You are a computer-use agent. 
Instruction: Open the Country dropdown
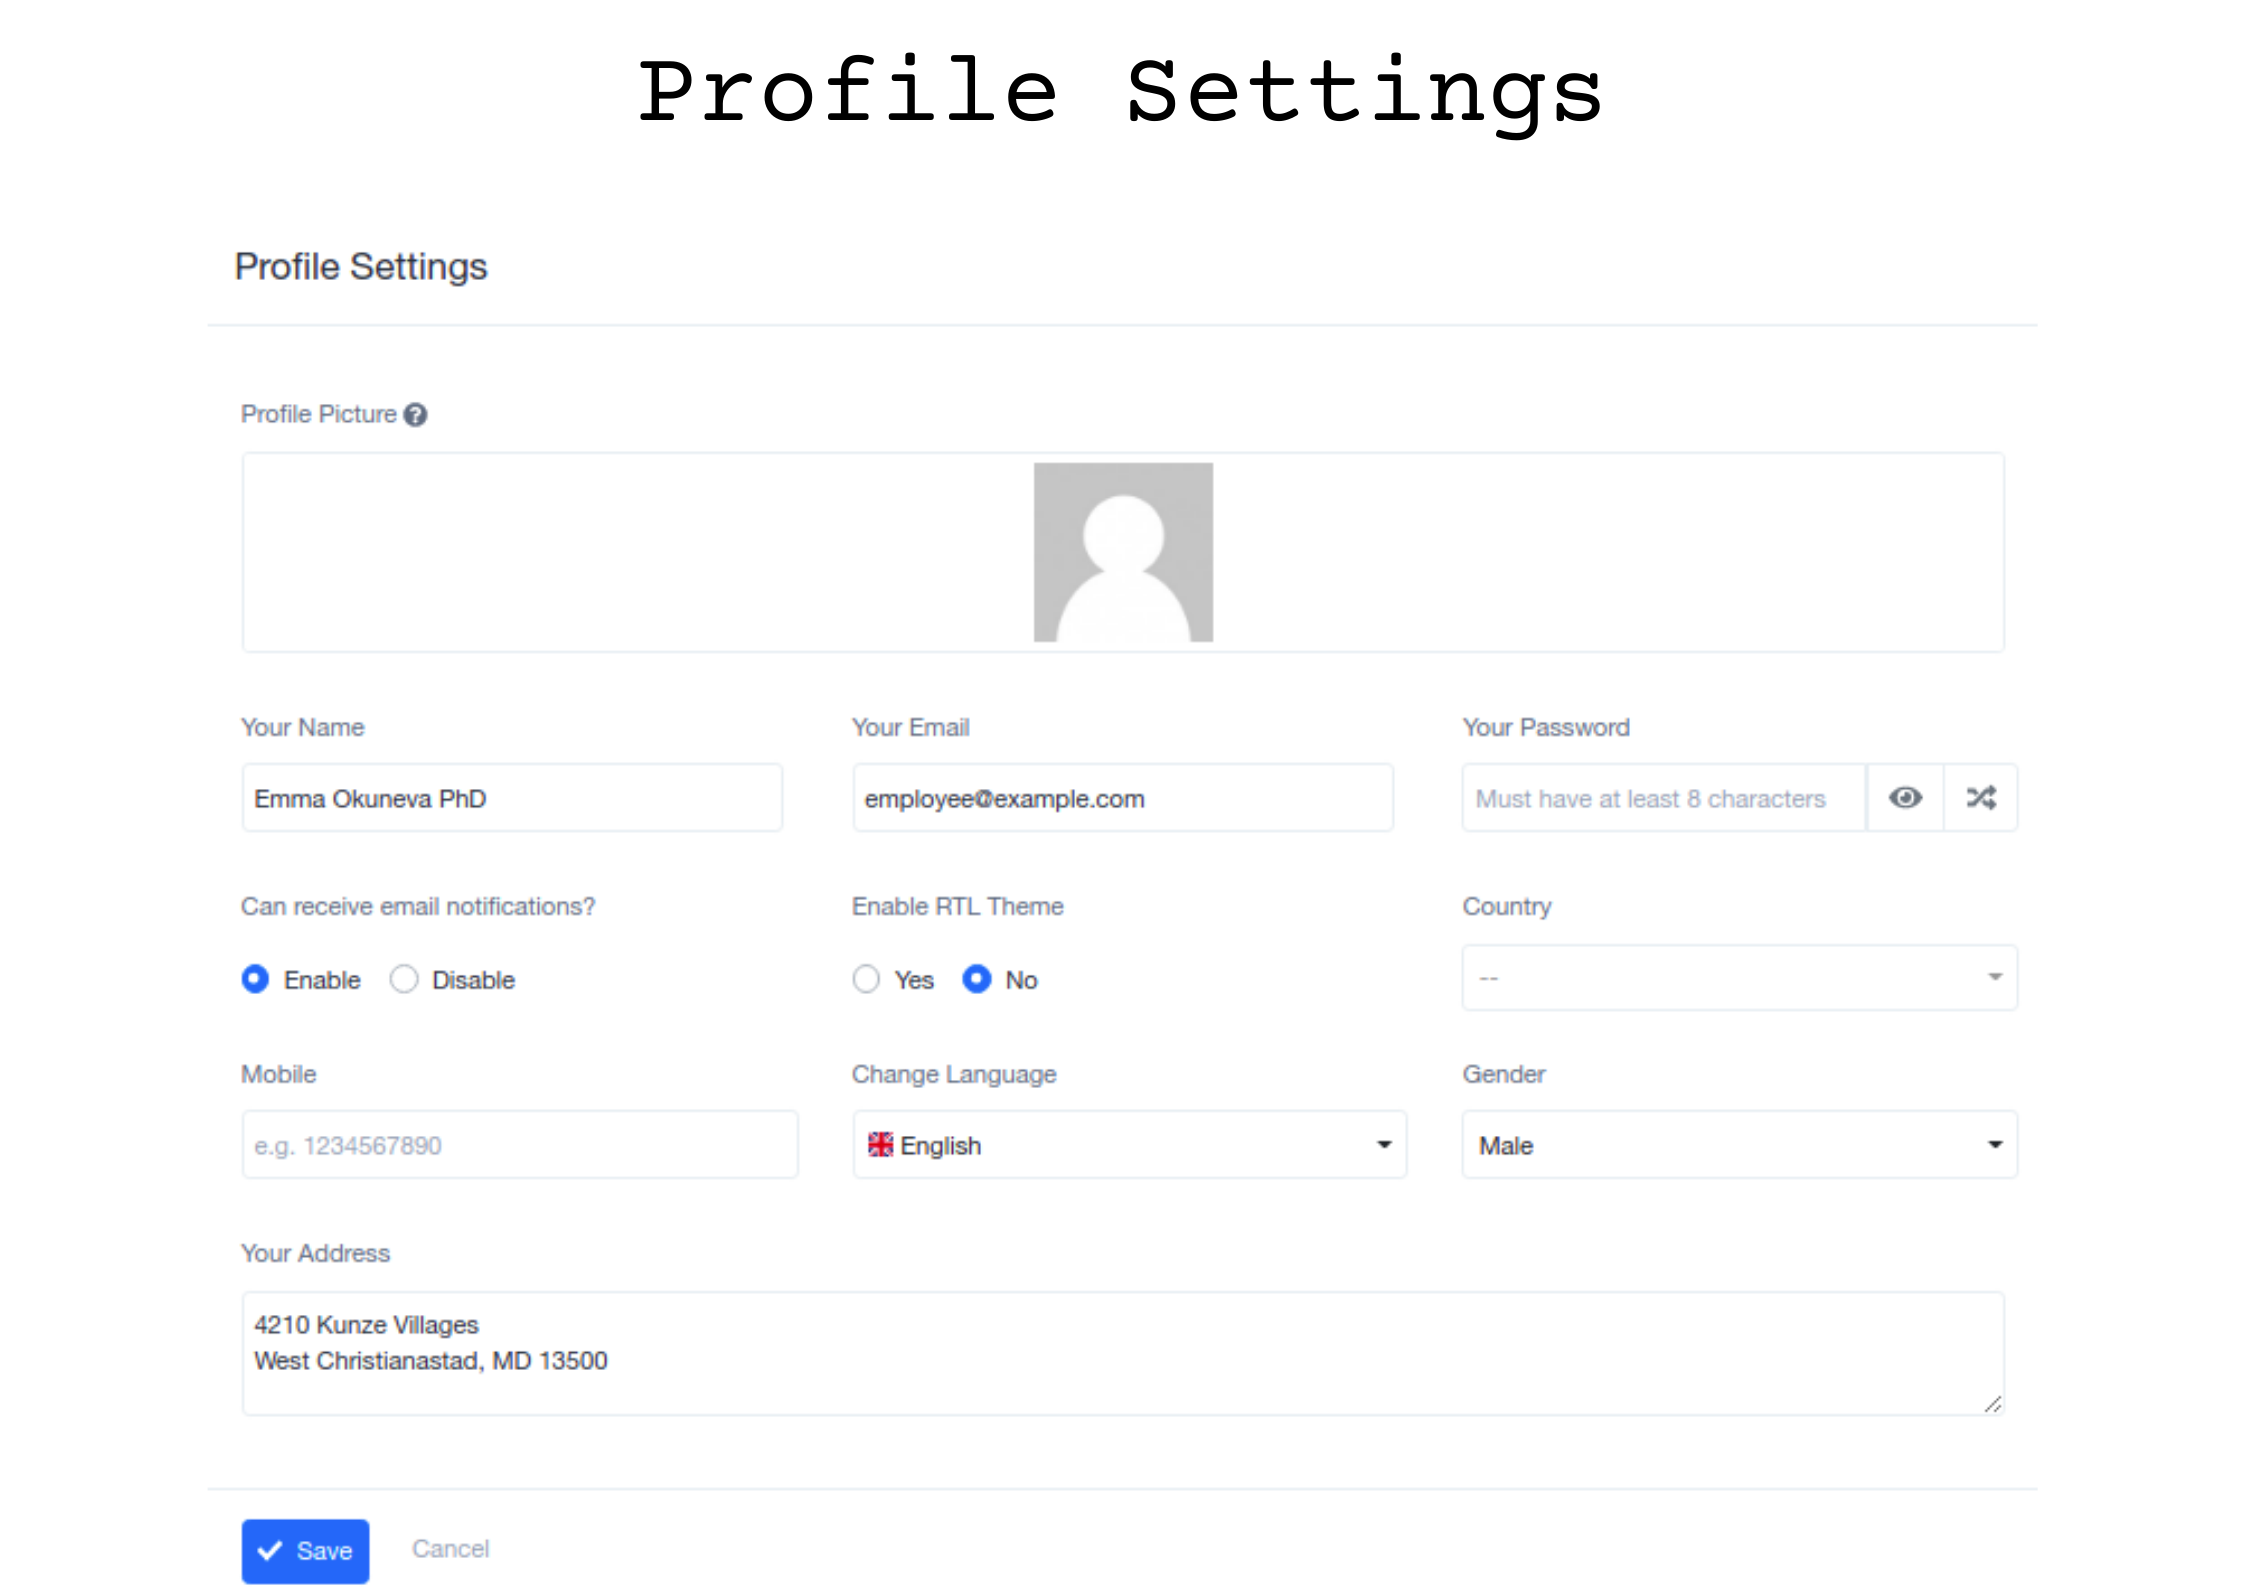pyautogui.click(x=1738, y=977)
